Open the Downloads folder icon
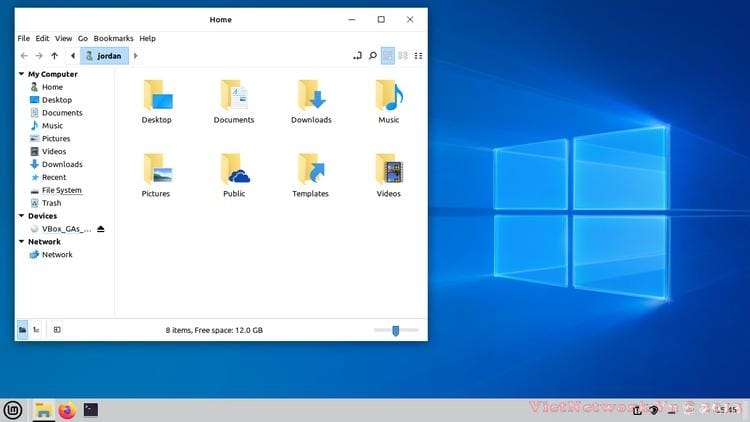This screenshot has width=750, height=422. pos(311,97)
